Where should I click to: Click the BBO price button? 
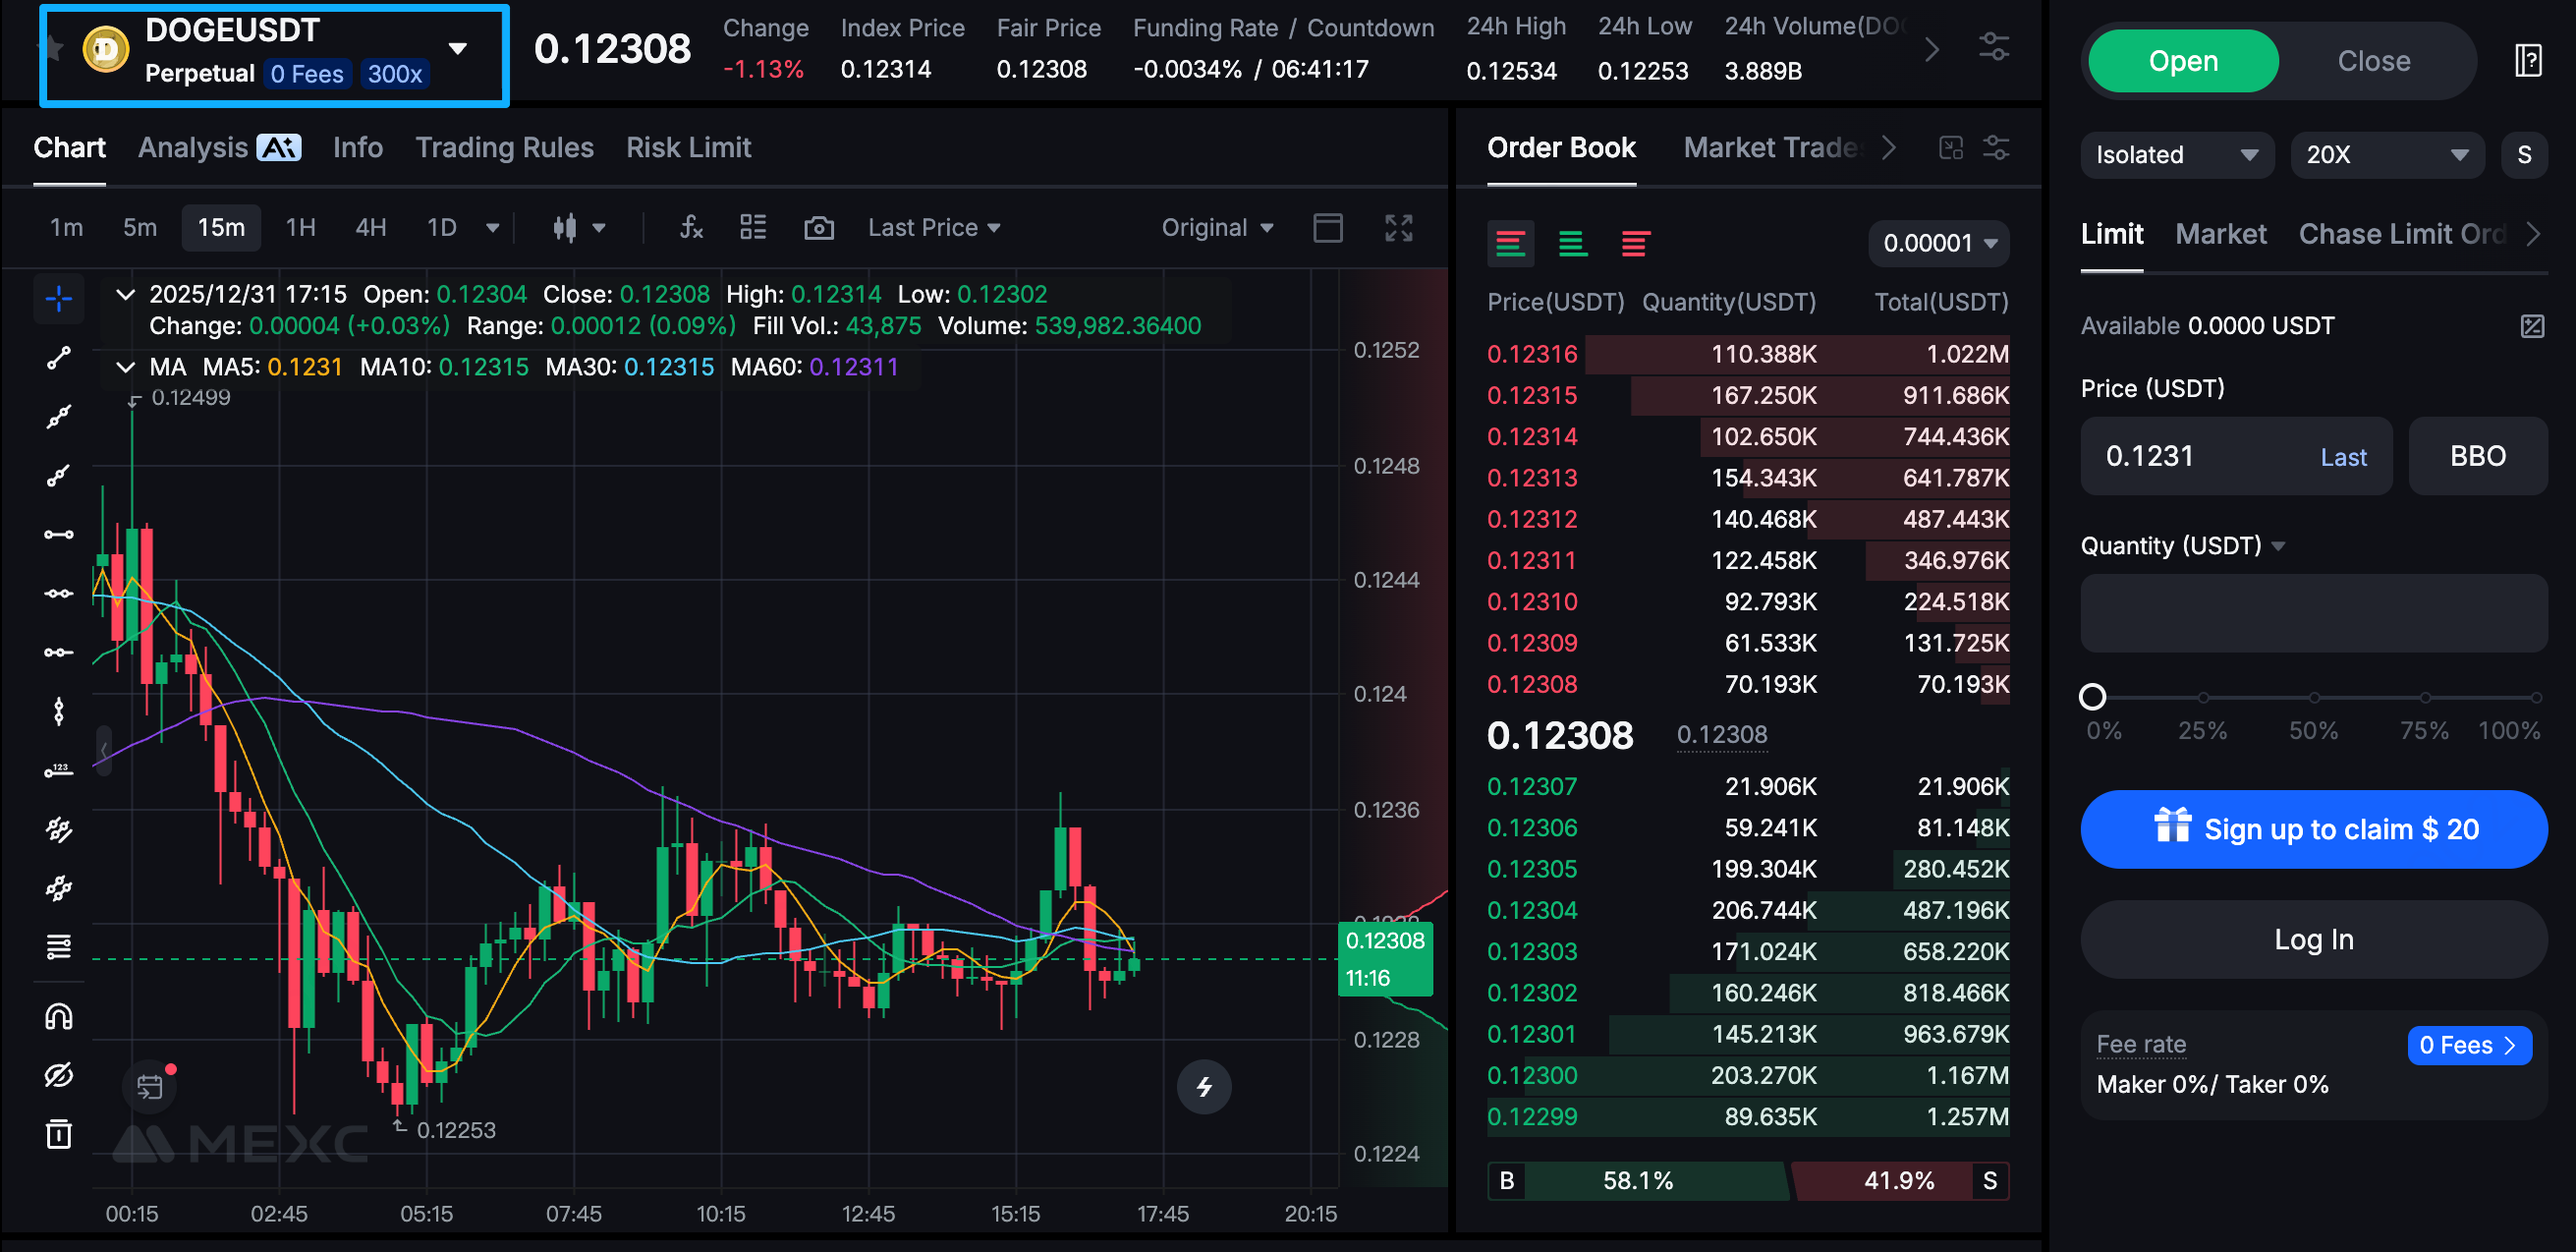[x=2476, y=456]
